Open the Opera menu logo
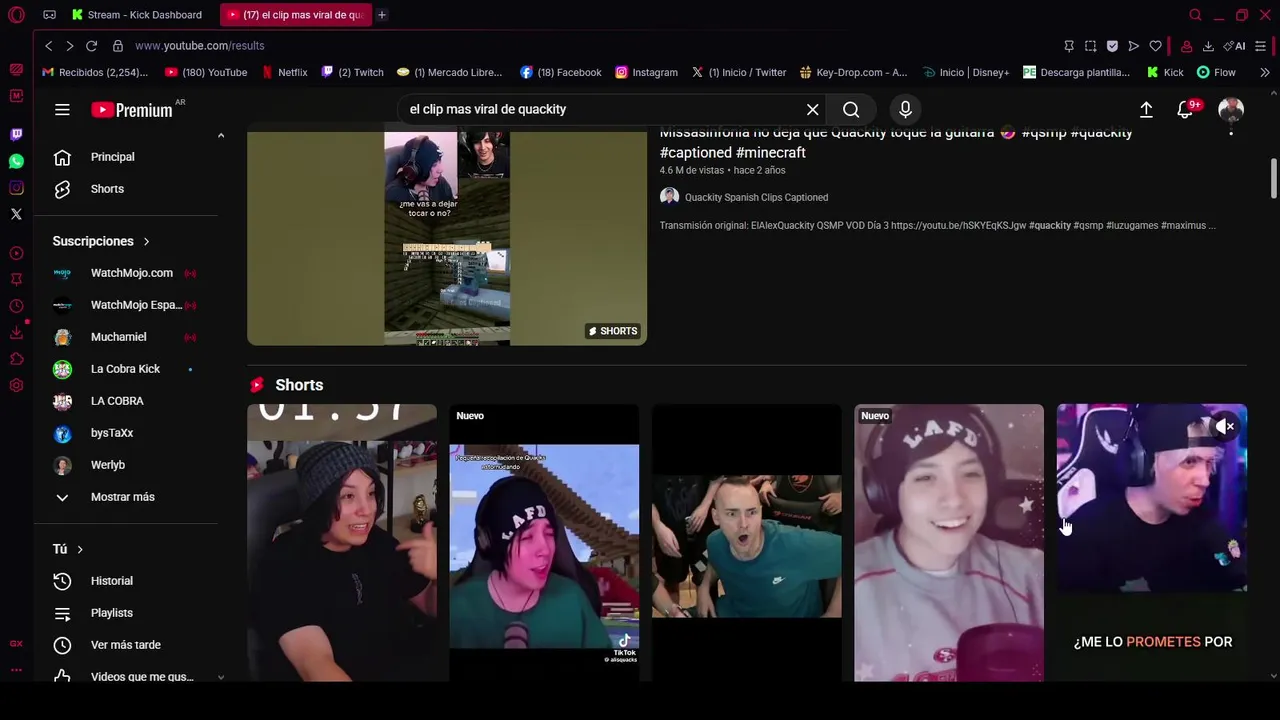This screenshot has width=1280, height=720. [x=16, y=15]
